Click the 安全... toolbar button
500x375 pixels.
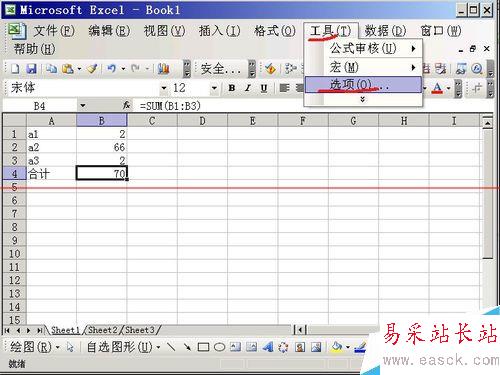(221, 69)
